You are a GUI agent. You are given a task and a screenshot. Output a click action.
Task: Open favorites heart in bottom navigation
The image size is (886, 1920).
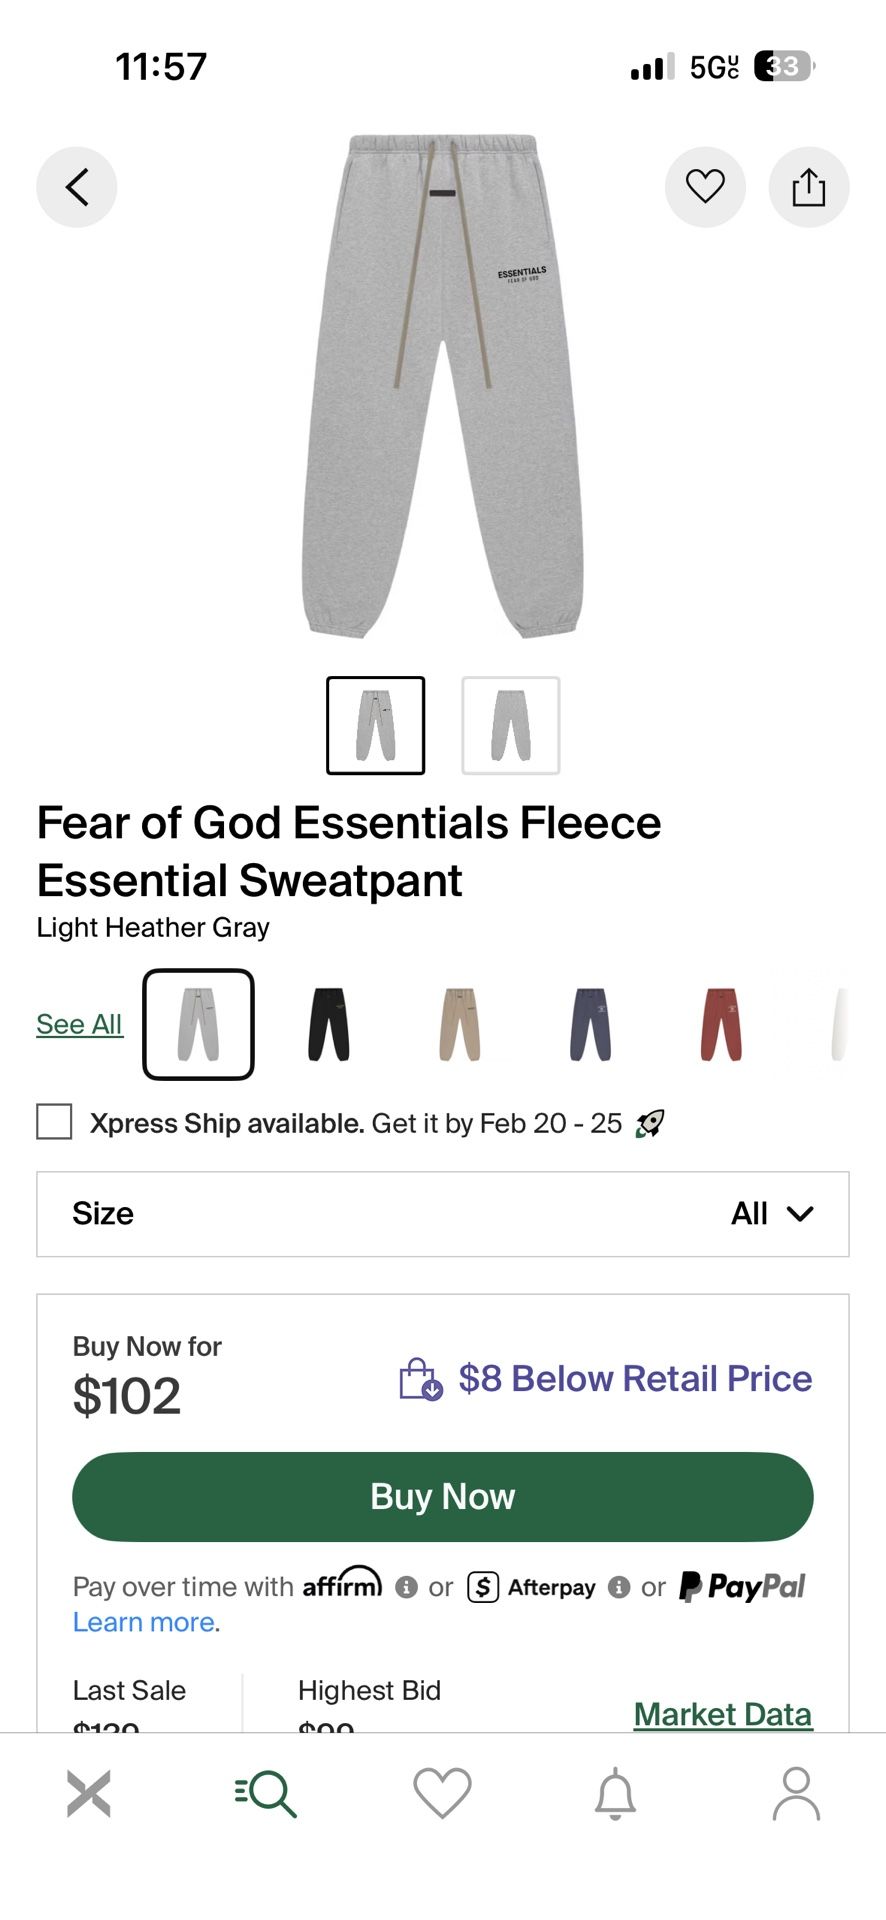point(442,1793)
